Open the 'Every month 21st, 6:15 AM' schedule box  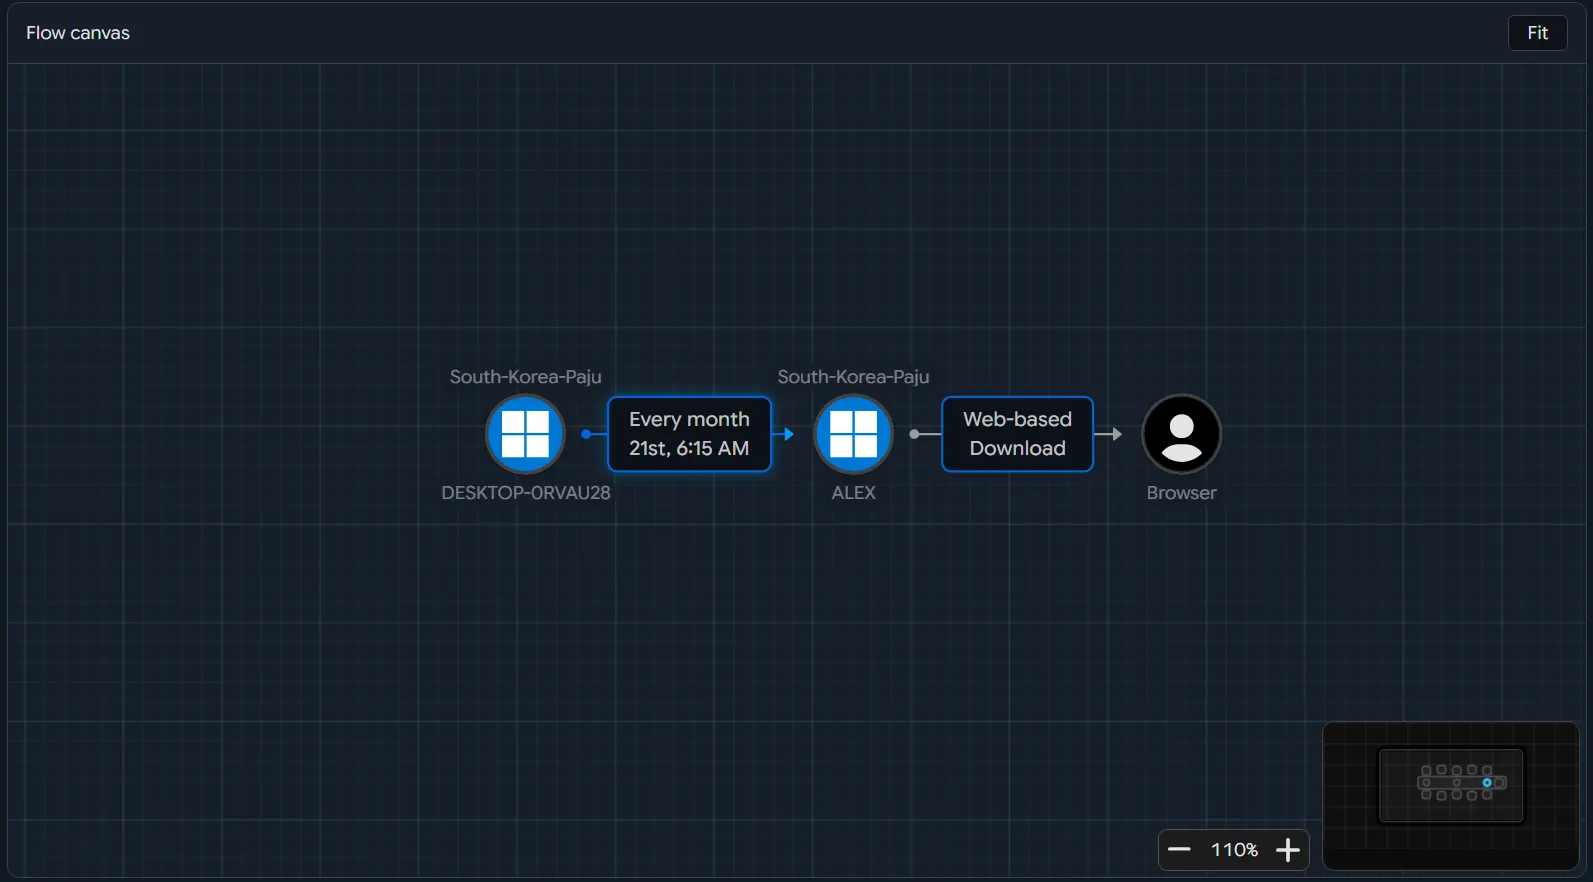click(689, 434)
